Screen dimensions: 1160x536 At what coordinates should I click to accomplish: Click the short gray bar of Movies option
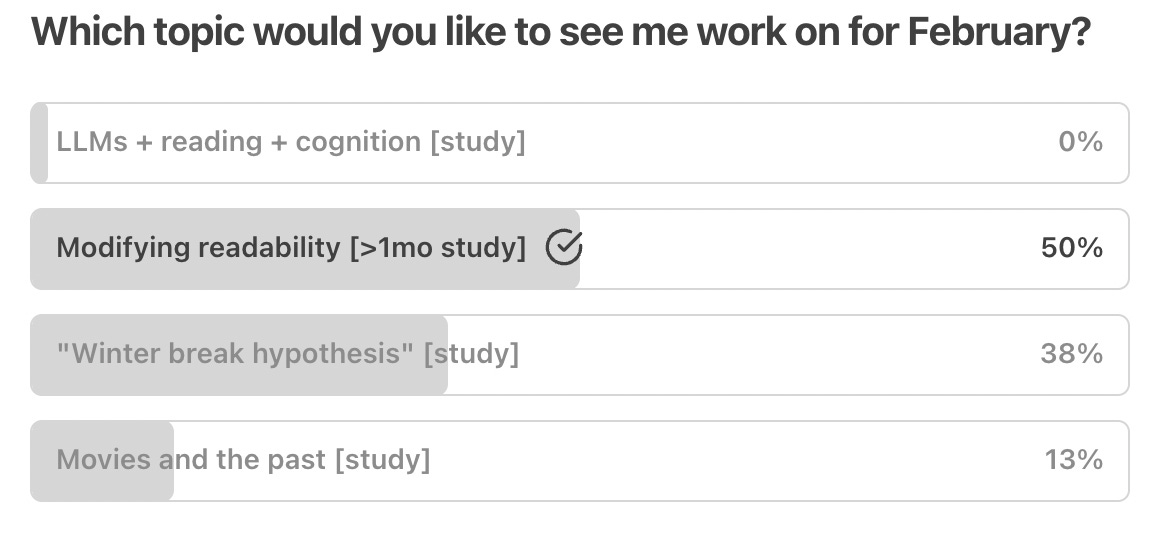101,461
